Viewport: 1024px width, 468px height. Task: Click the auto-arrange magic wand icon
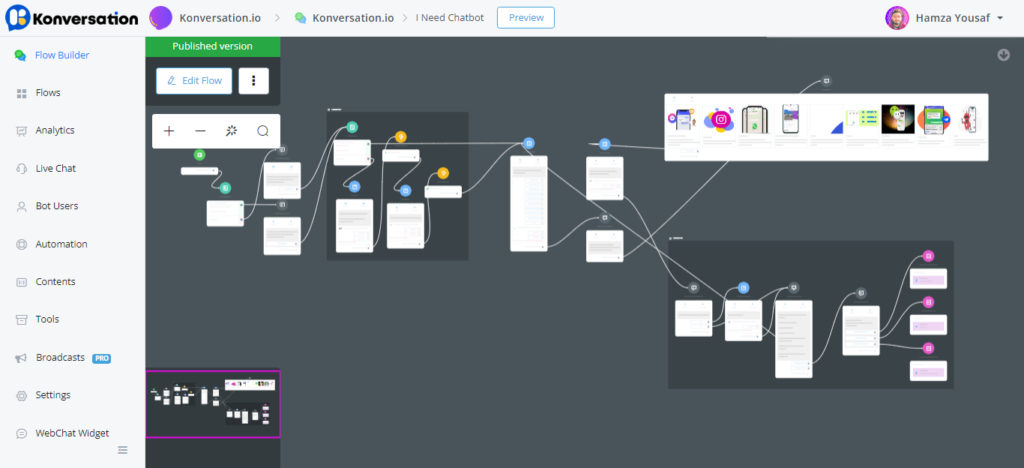[231, 131]
